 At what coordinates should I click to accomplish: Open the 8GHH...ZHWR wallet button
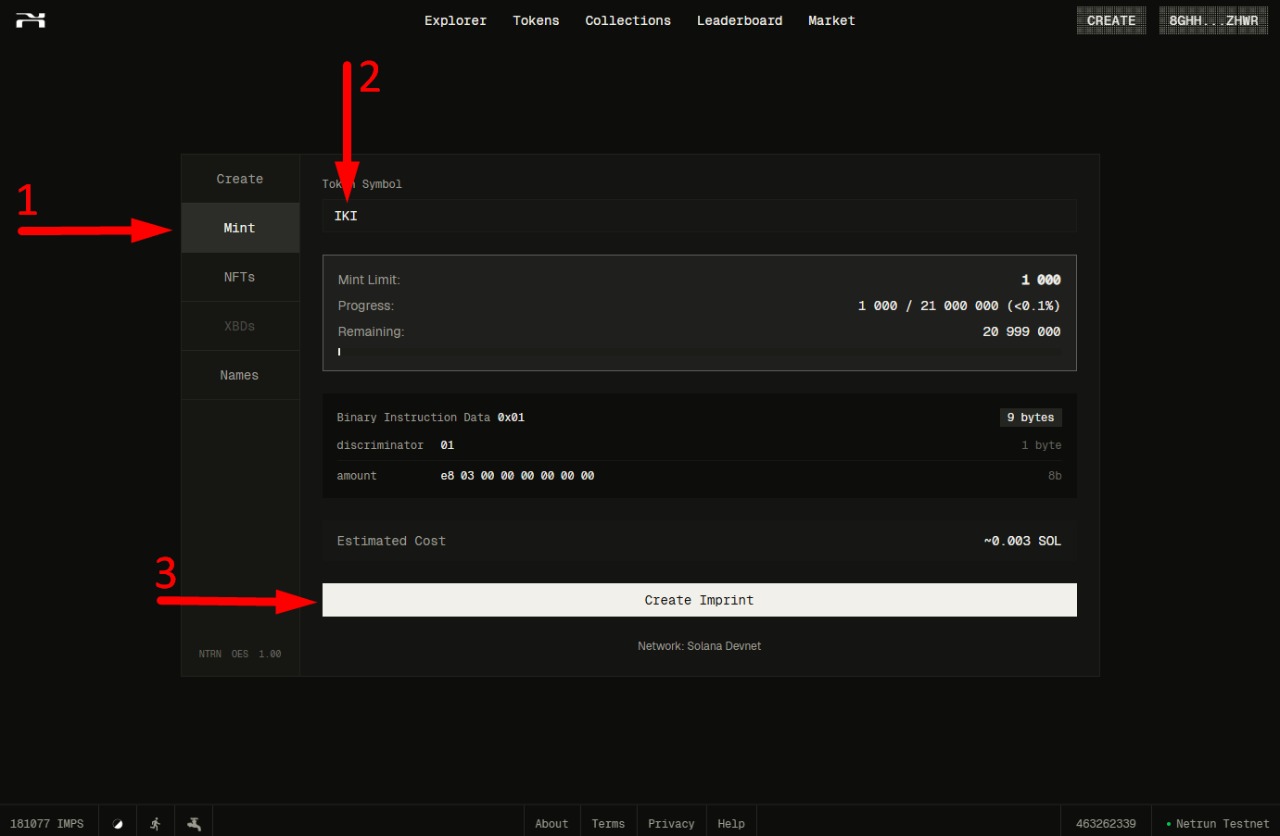[1213, 21]
